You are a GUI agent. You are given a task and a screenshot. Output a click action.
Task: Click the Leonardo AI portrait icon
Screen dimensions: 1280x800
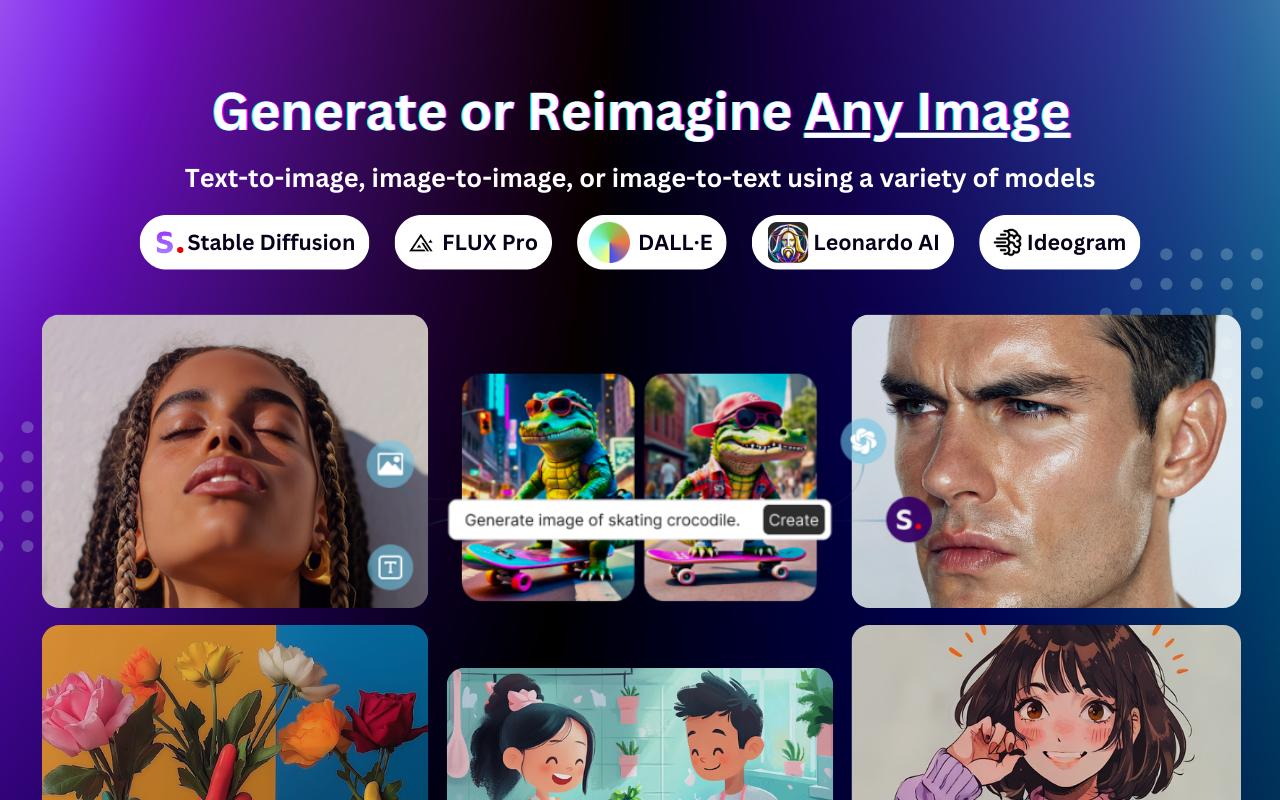pyautogui.click(x=787, y=242)
